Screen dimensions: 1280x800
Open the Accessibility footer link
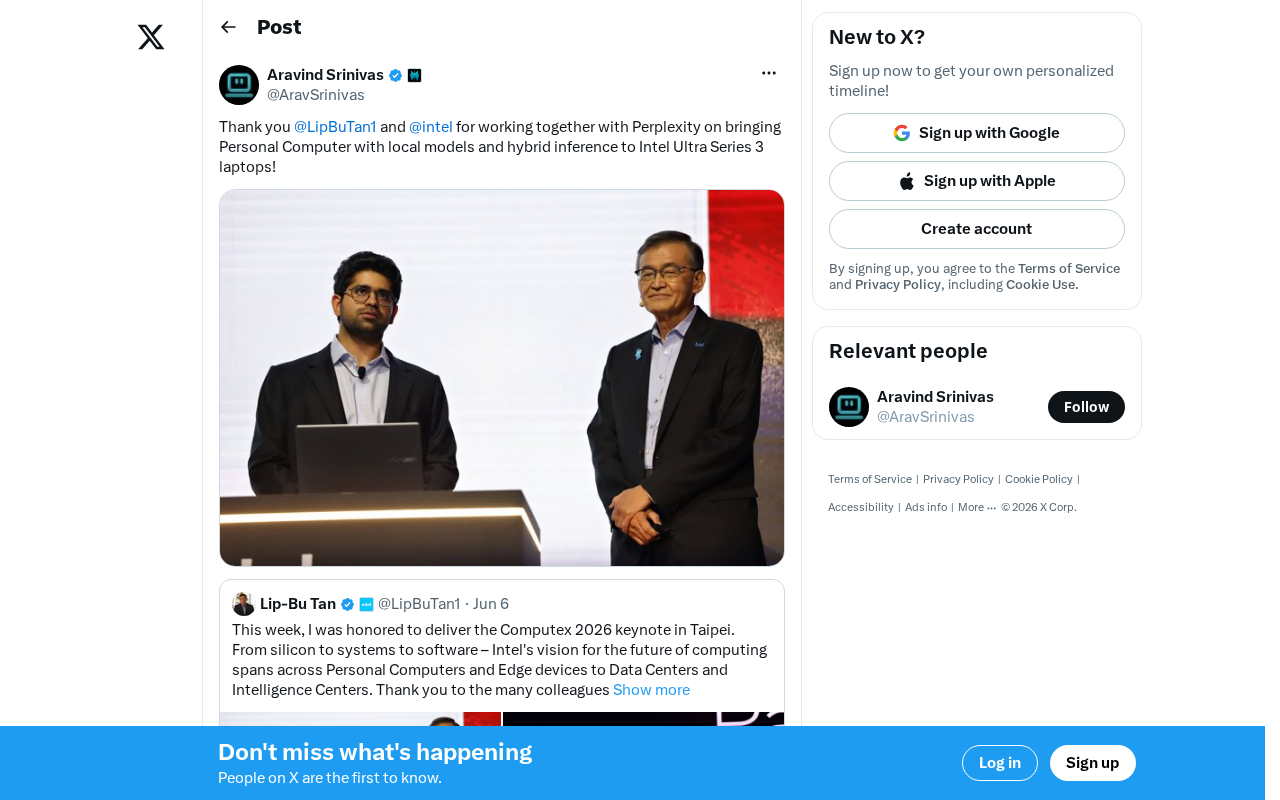pyautogui.click(x=861, y=507)
